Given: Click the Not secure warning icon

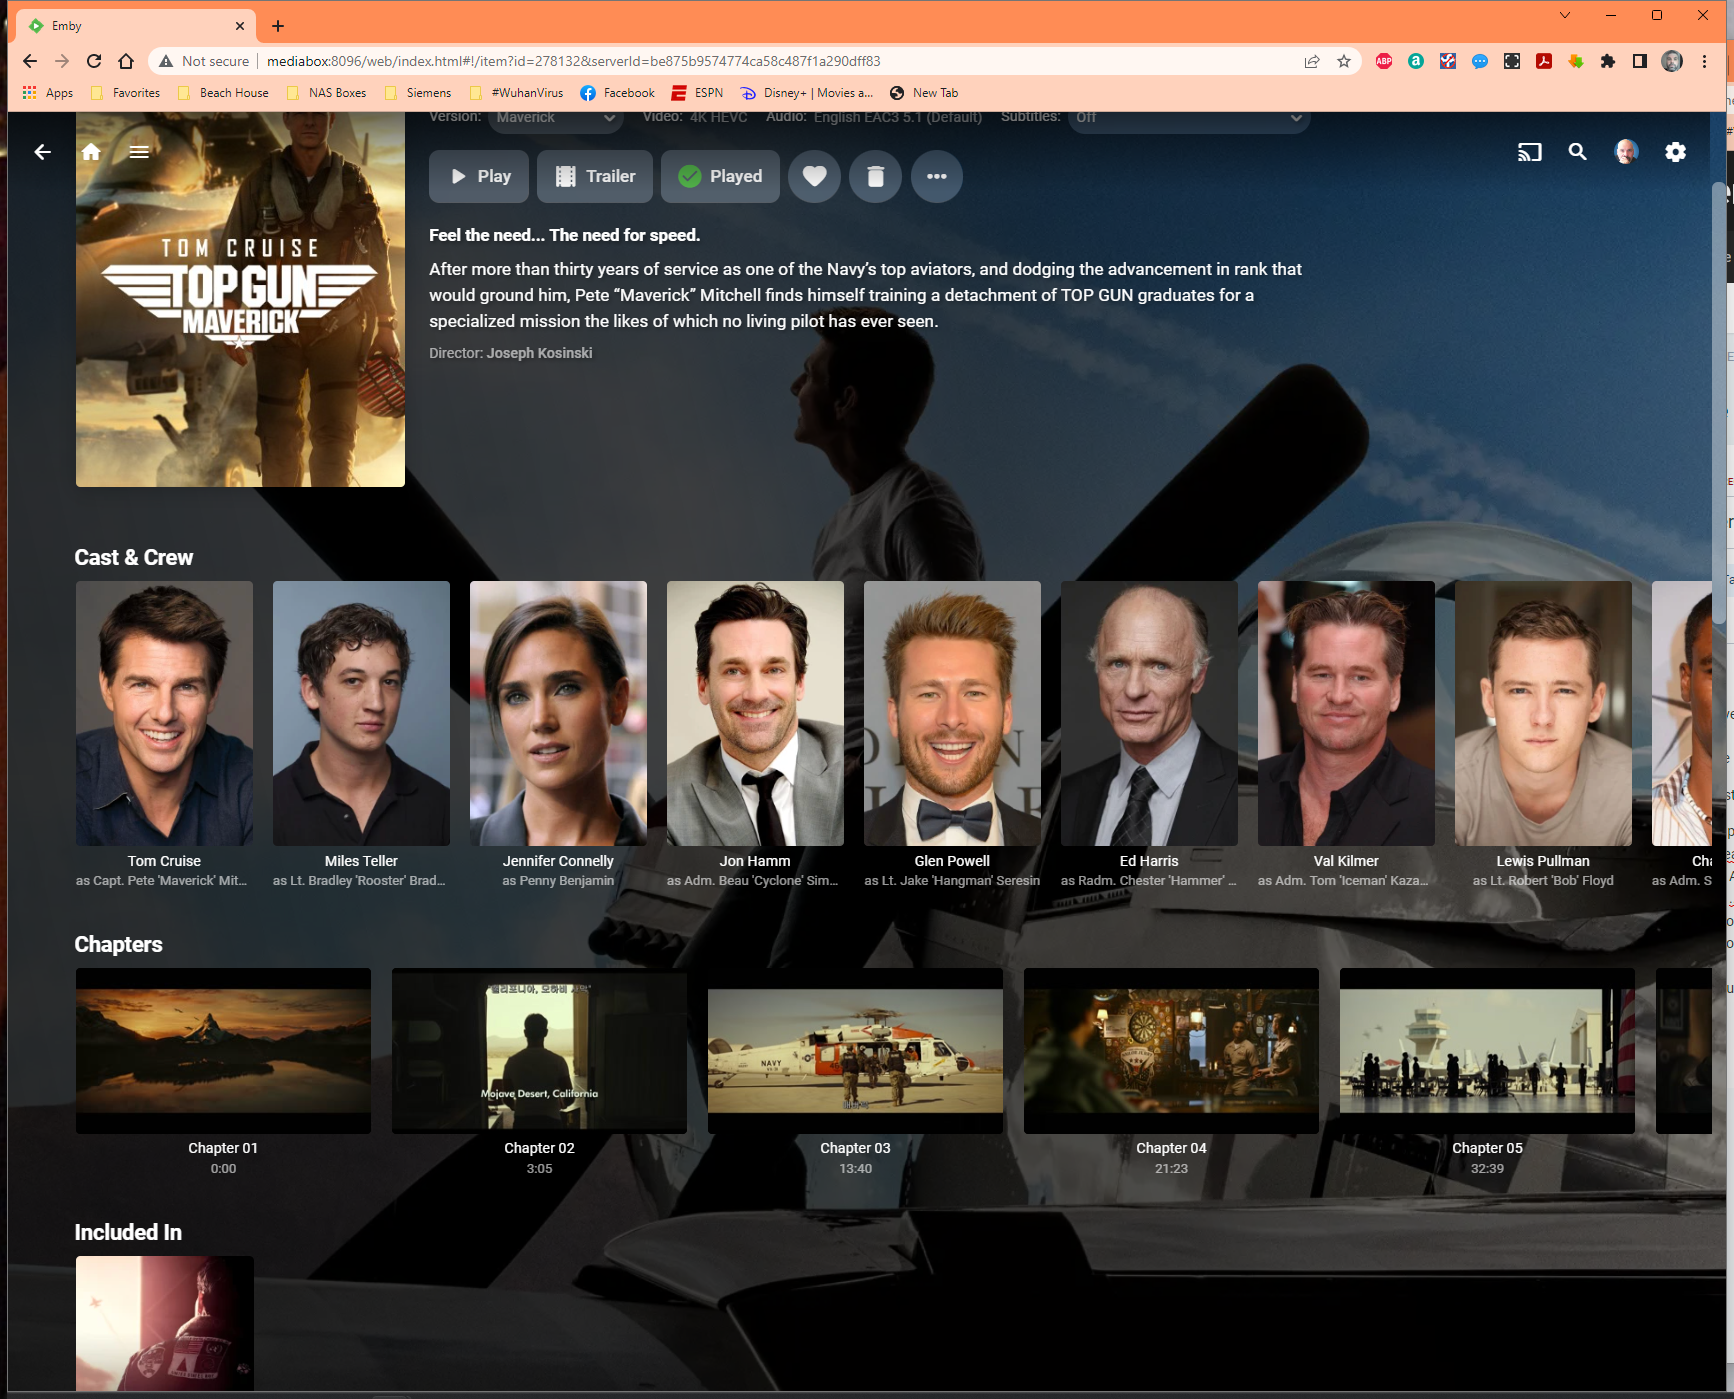Looking at the screenshot, I should (x=166, y=61).
